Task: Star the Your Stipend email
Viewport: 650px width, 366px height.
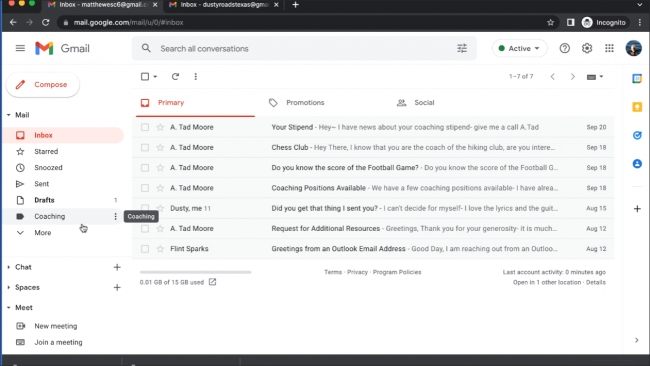Action: (160, 127)
